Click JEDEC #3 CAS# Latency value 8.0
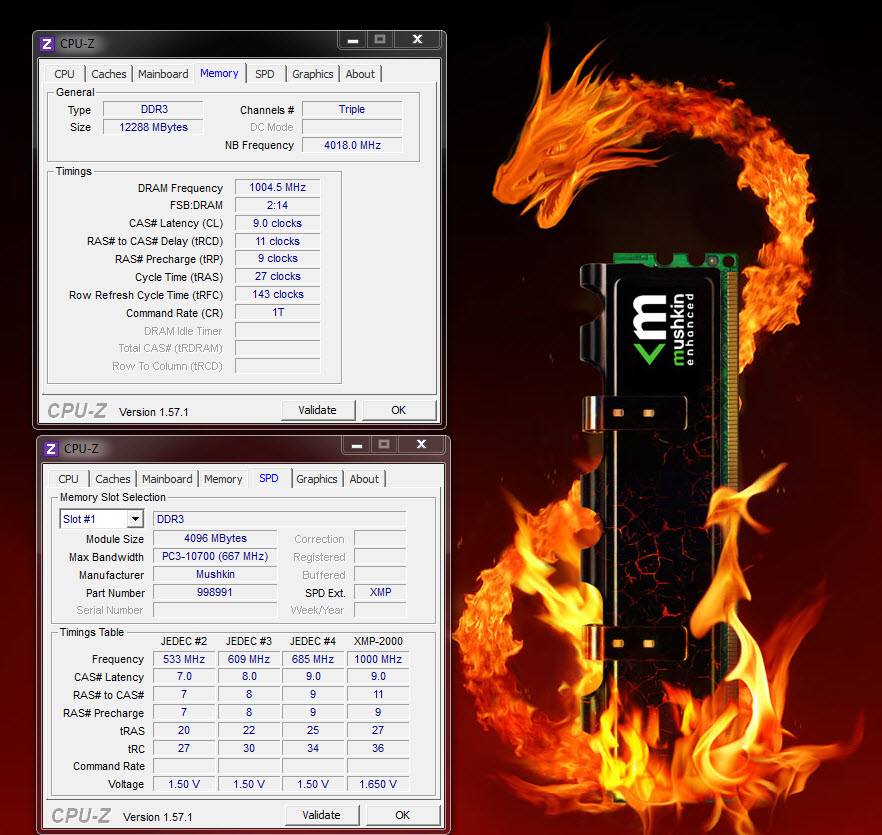 pyautogui.click(x=249, y=676)
